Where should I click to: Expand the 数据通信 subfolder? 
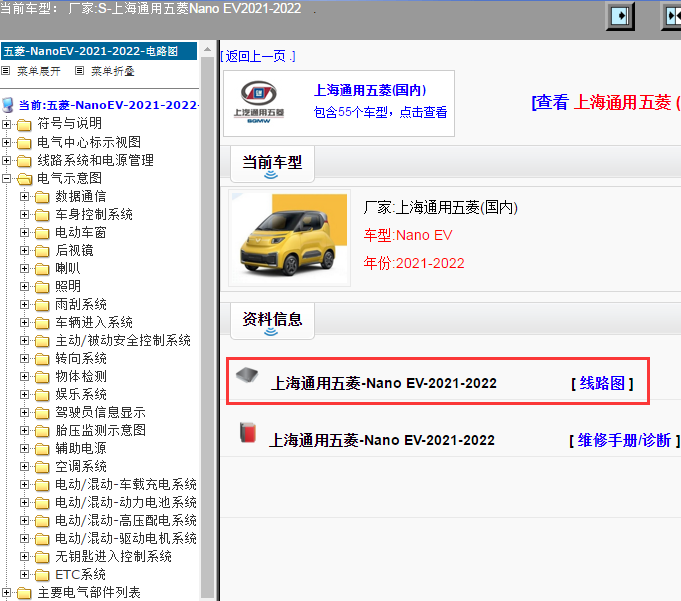[x=24, y=196]
